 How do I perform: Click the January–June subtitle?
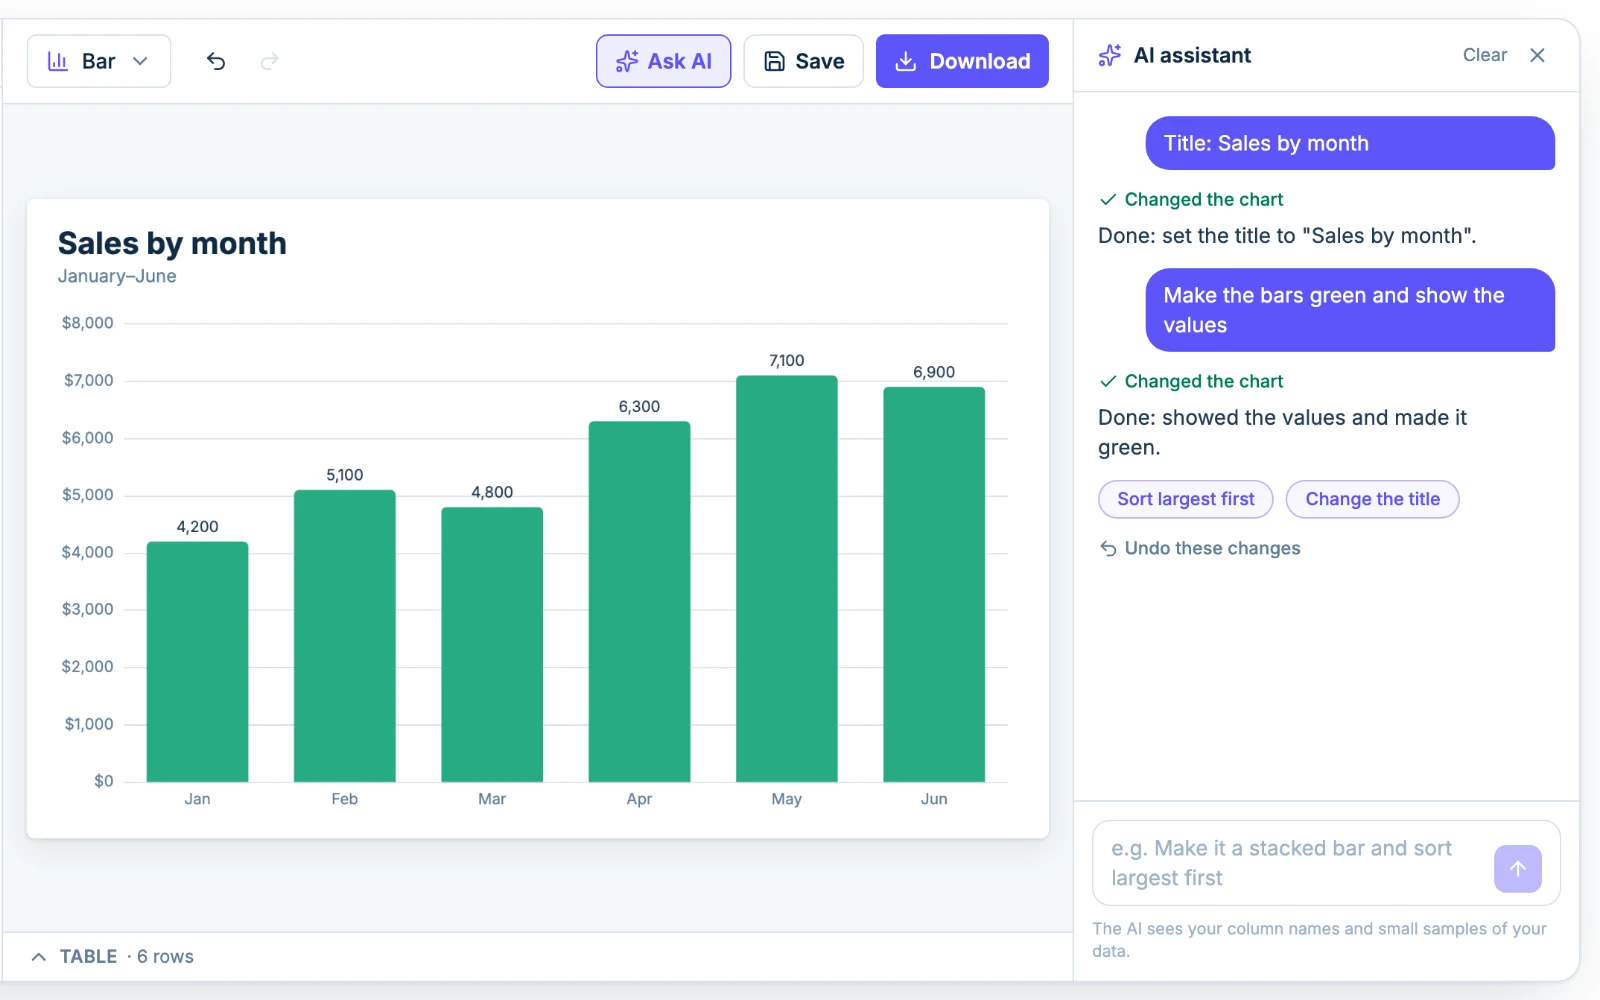pyautogui.click(x=117, y=276)
